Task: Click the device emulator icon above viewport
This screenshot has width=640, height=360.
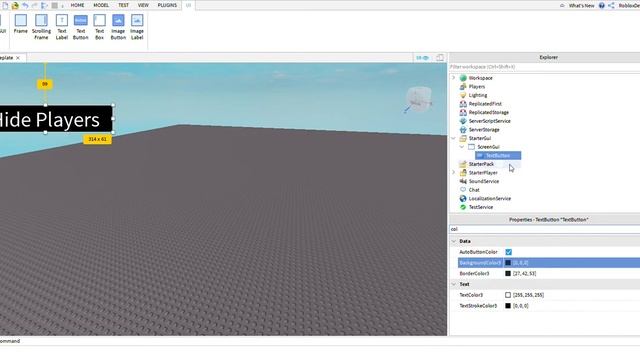Action: [x=440, y=58]
